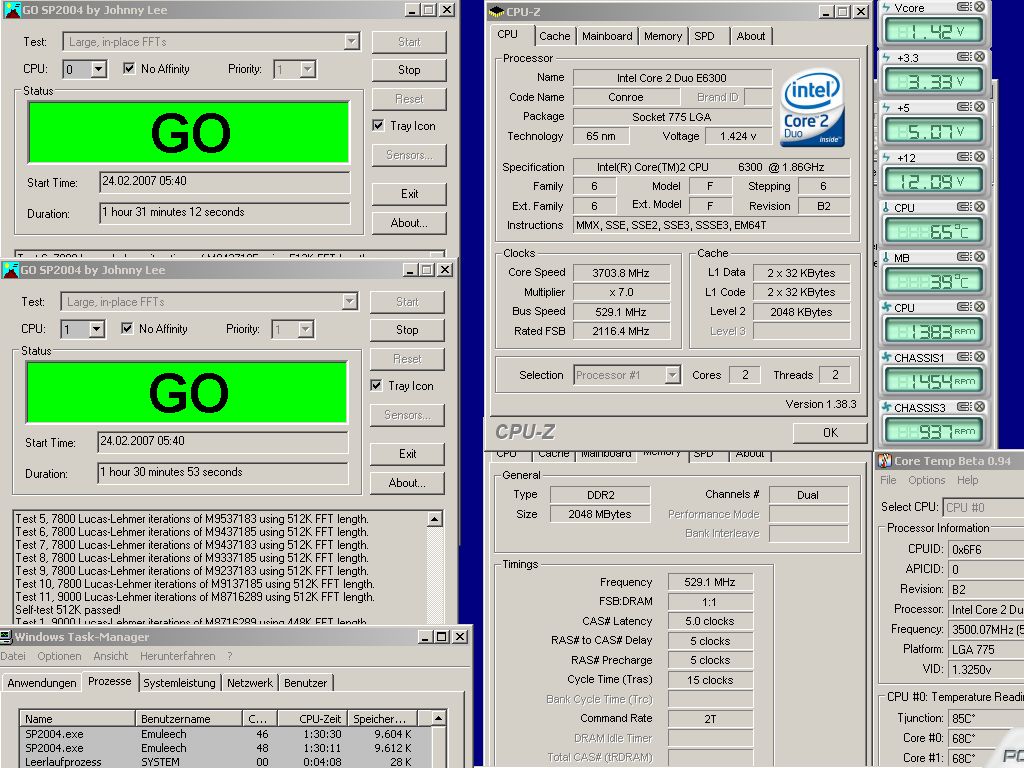Open Priority dropdown in the CPU 0 SP2004 window

(308, 69)
